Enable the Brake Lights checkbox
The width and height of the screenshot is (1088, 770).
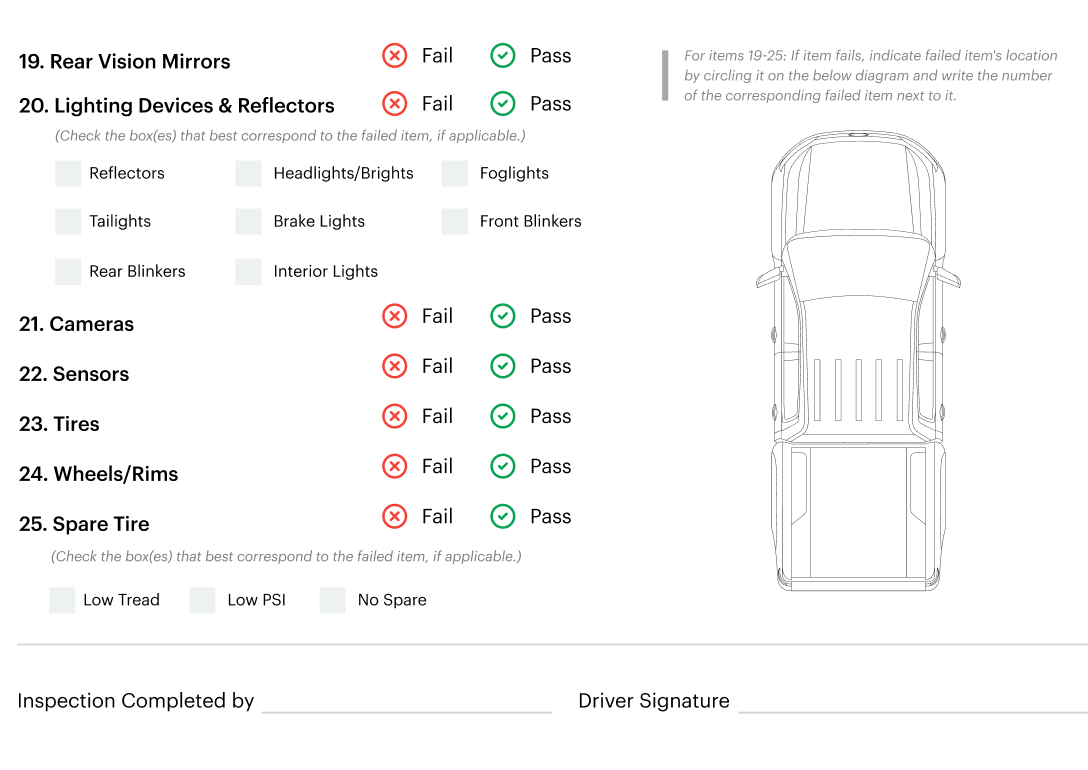[248, 222]
